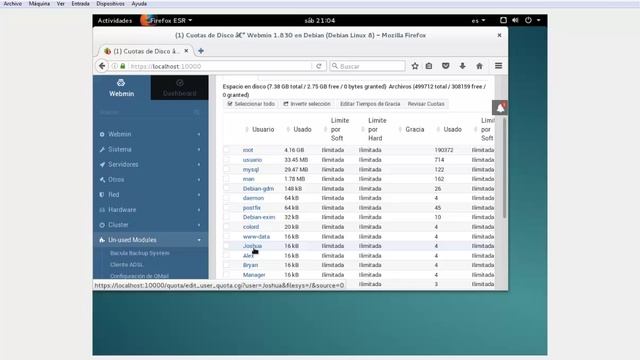This screenshot has height=360, width=640.
Task: Open the Ver menu
Action: [x=60, y=4]
